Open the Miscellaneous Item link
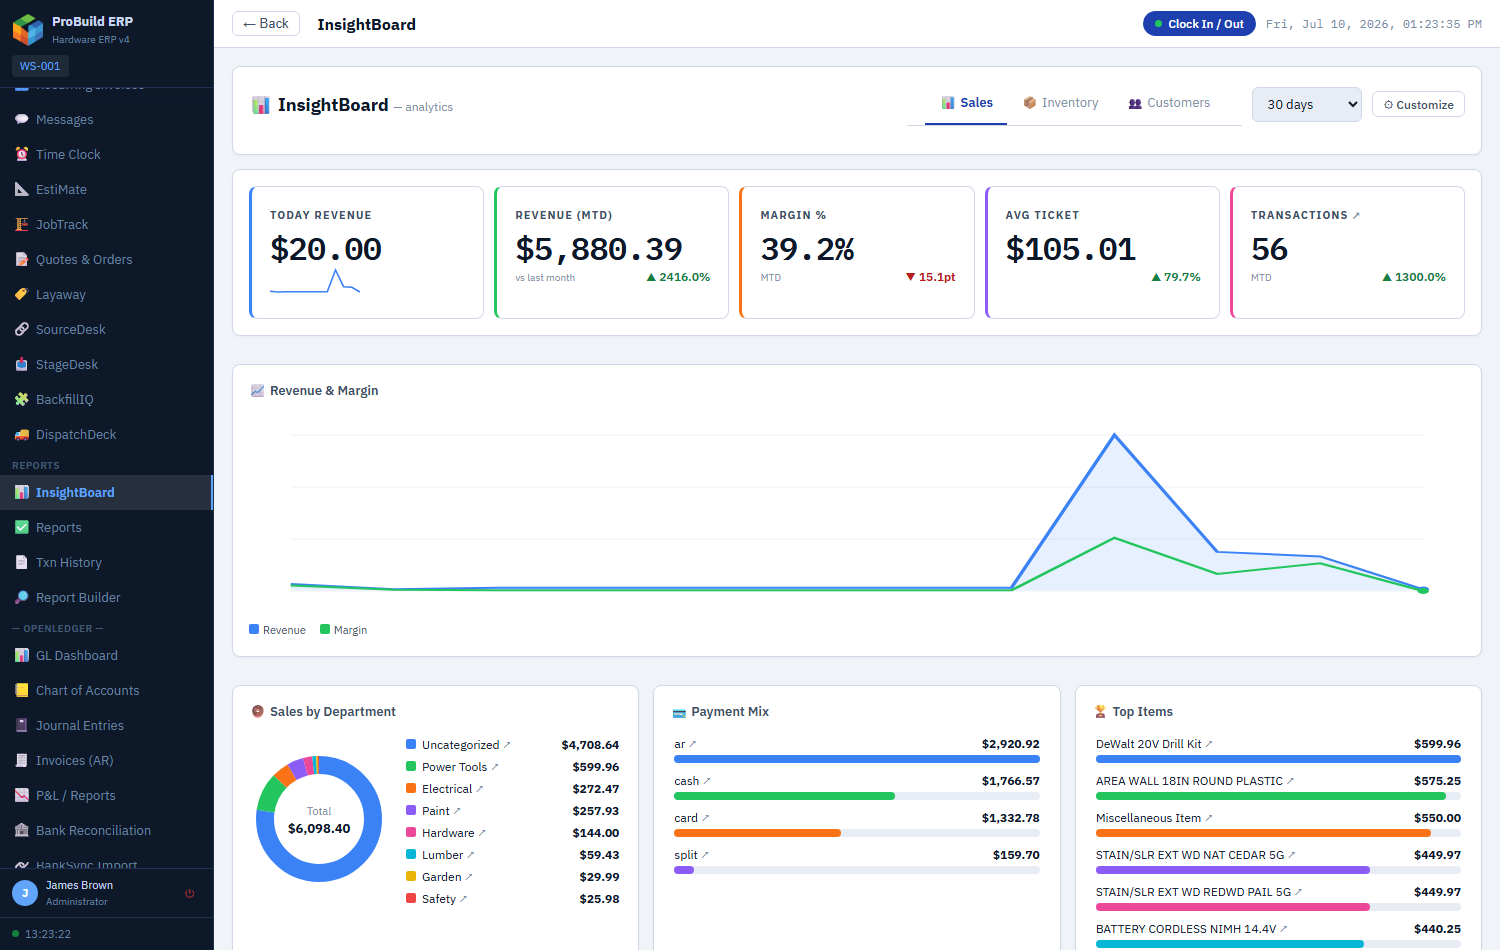 [1154, 818]
